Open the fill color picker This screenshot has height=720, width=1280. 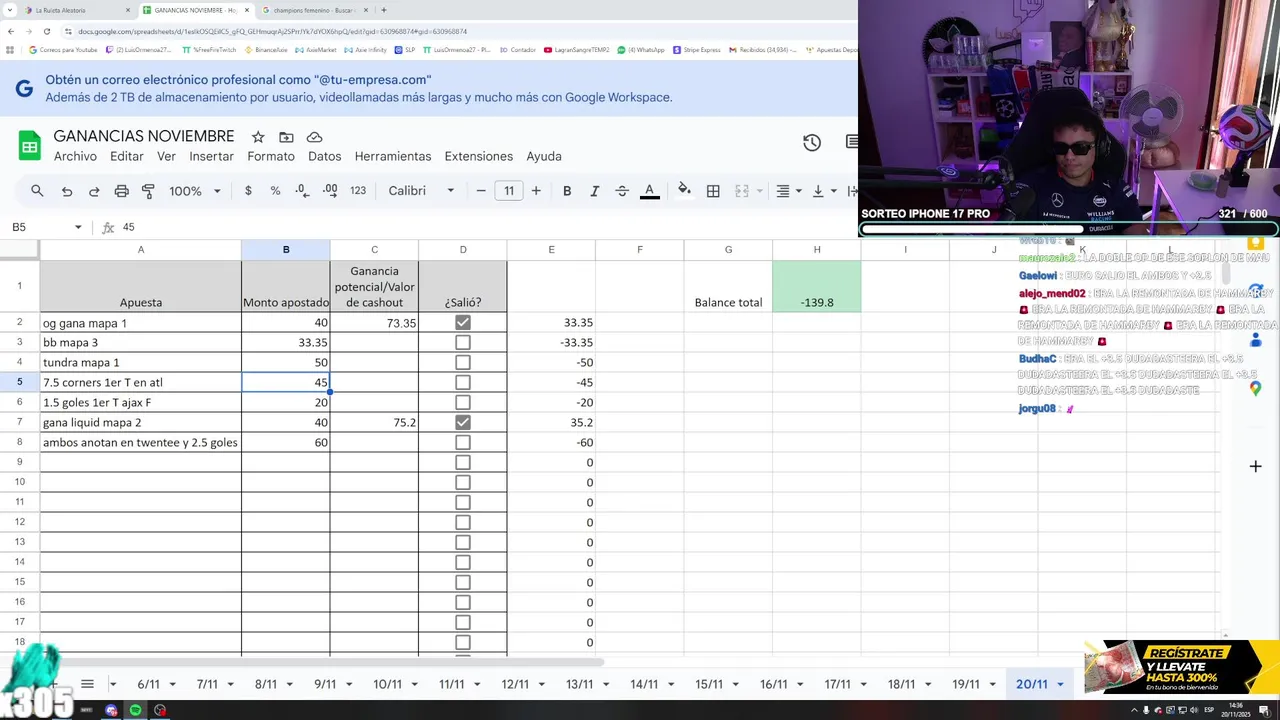[x=684, y=191]
